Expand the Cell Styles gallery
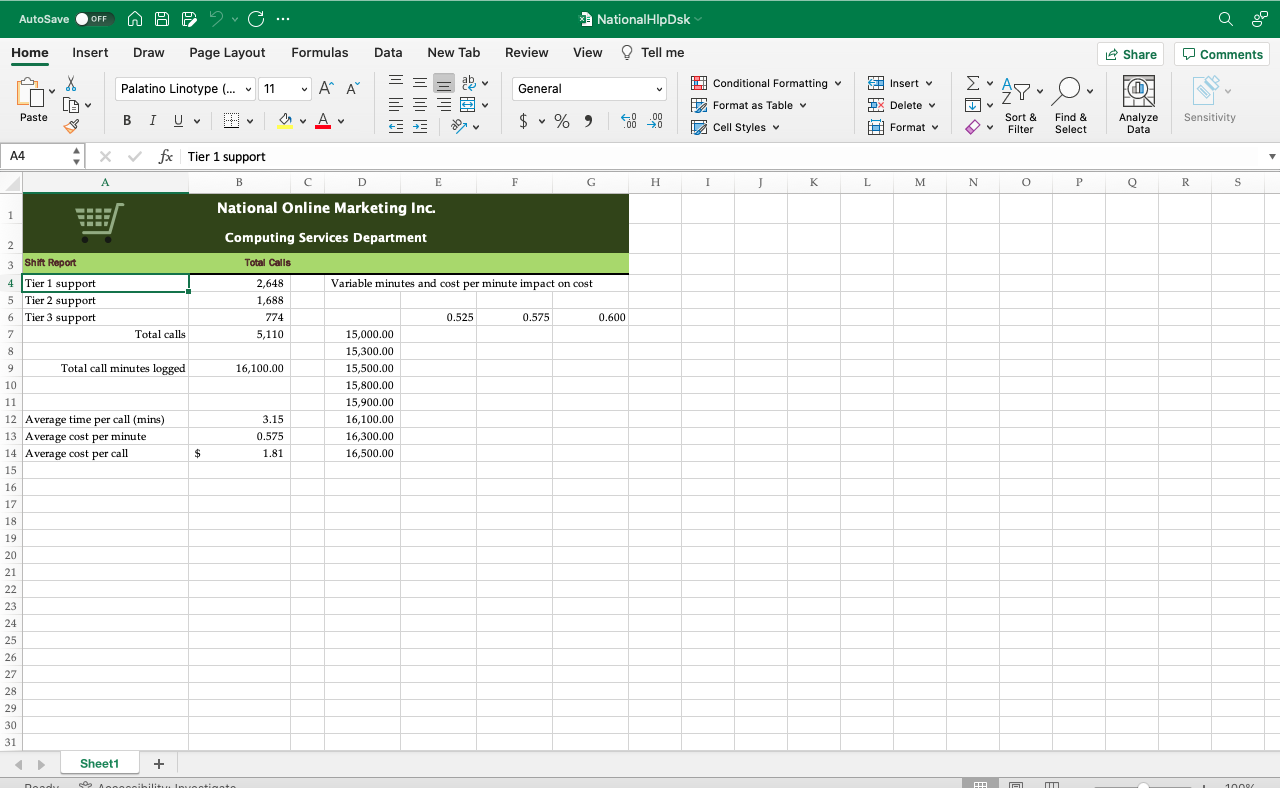The image size is (1280, 788). (x=735, y=127)
